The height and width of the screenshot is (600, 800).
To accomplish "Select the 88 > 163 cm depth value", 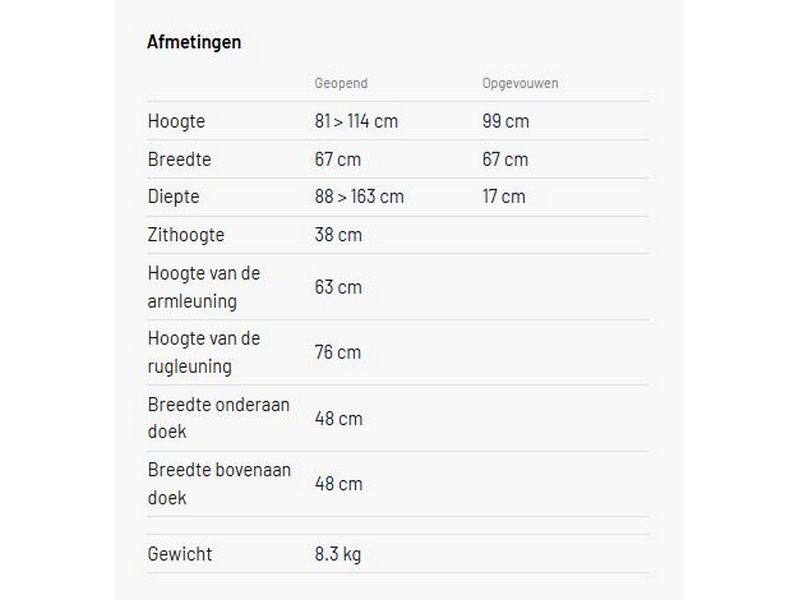I will click(359, 196).
